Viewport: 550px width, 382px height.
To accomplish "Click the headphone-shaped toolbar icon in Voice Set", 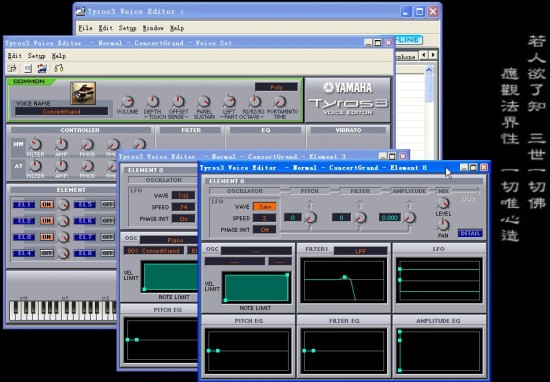I will [x=58, y=68].
